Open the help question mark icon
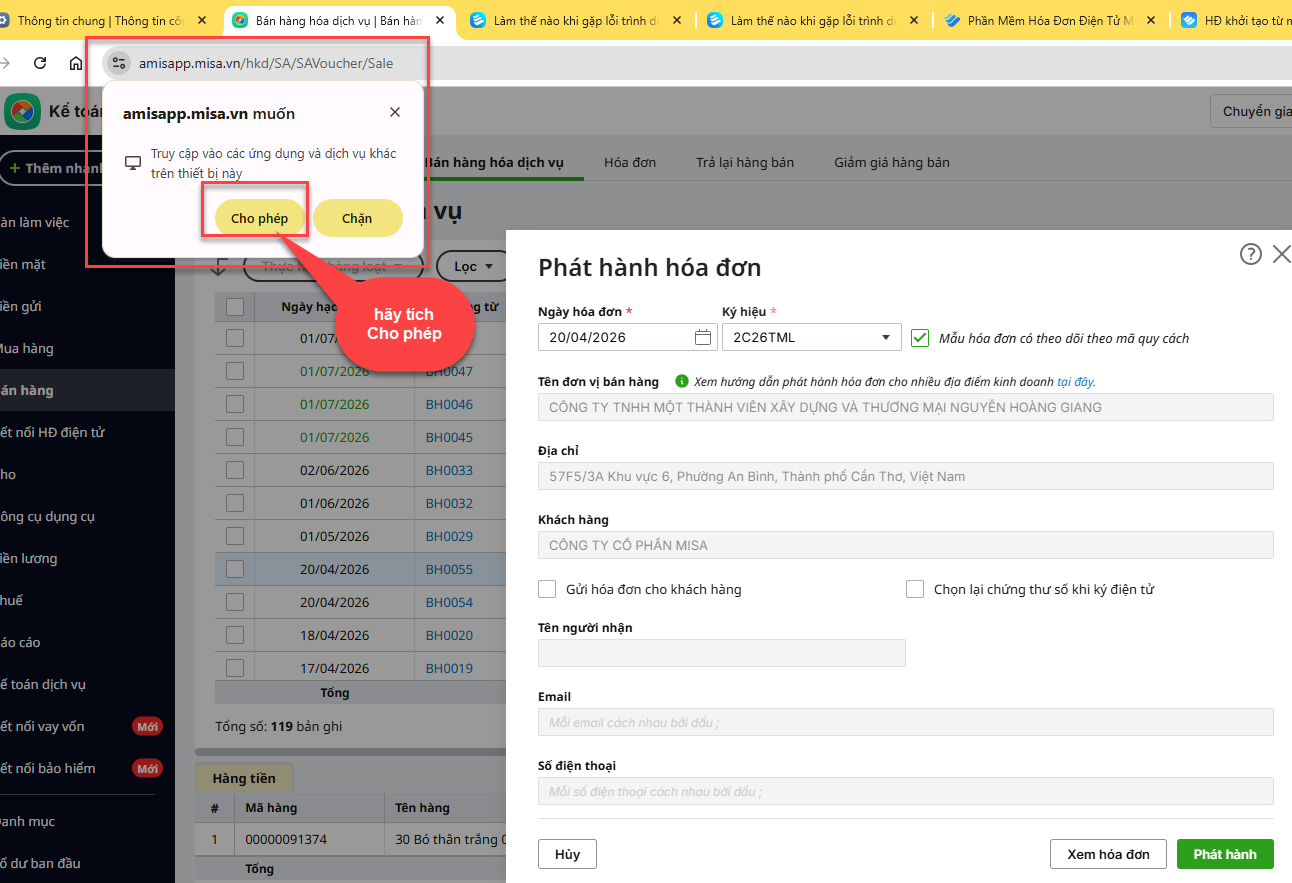This screenshot has width=1292, height=883. tap(1250, 254)
